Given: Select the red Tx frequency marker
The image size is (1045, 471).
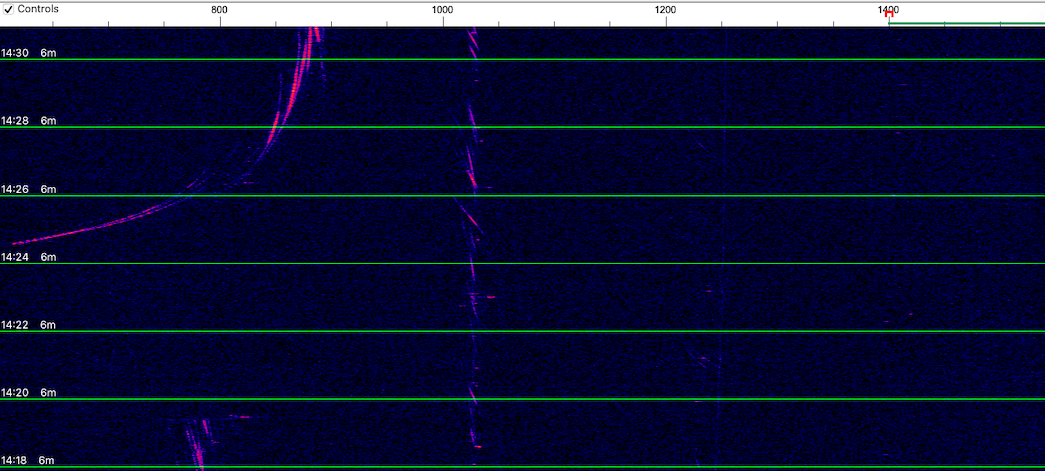Looking at the screenshot, I should (x=889, y=14).
